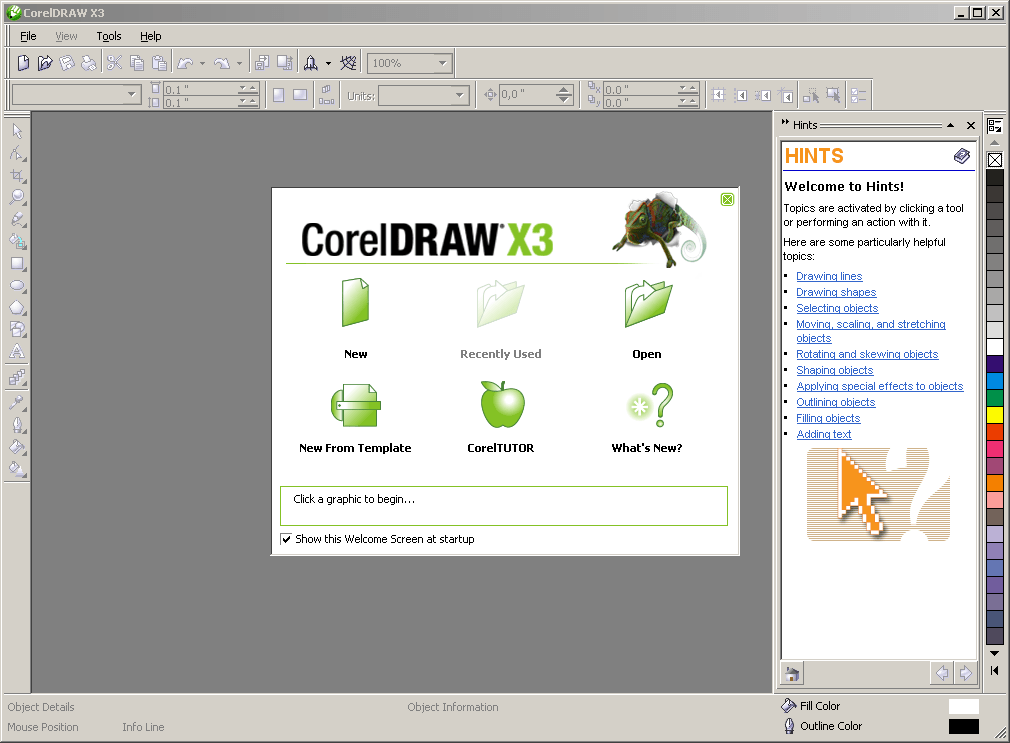
Task: Select the Ellipse tool
Action: [17, 286]
